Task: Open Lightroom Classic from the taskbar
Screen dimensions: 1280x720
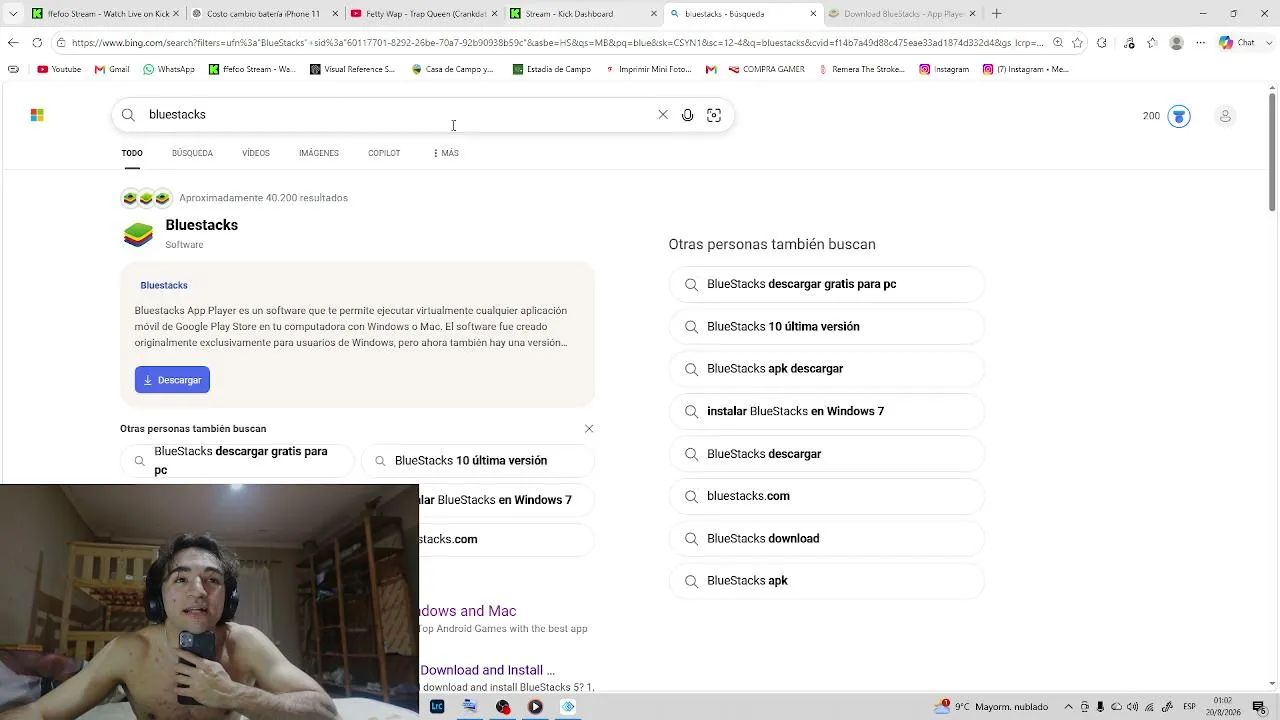Action: point(437,707)
